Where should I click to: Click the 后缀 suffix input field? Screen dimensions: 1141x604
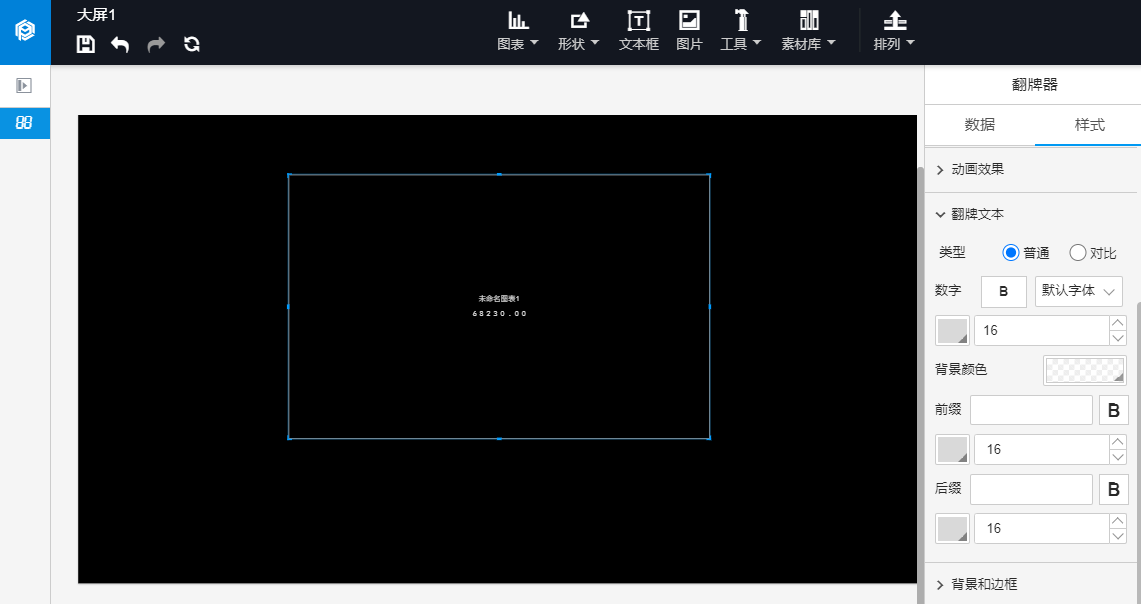[1031, 489]
